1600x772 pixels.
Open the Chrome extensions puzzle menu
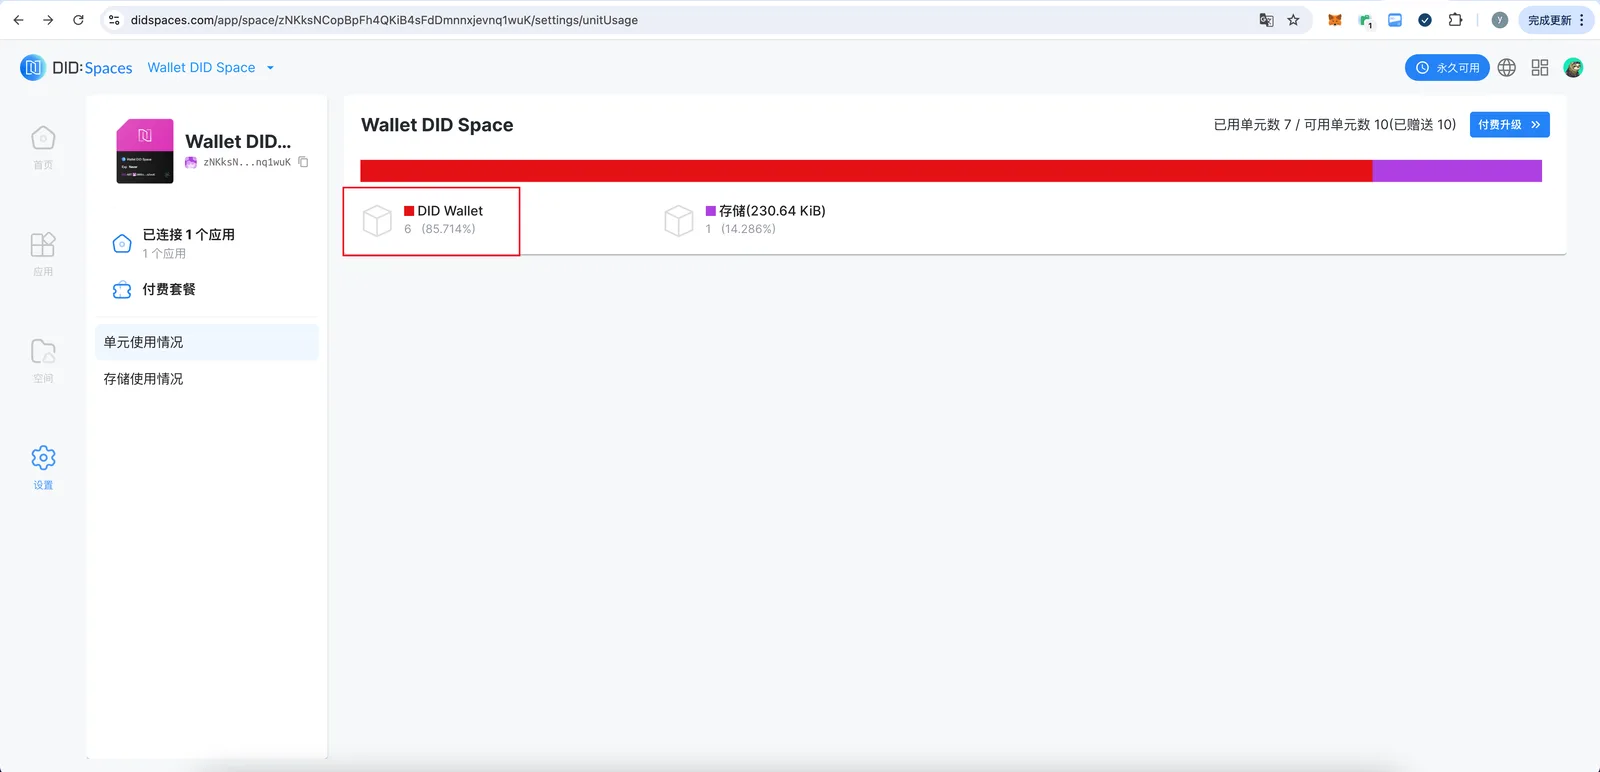tap(1455, 20)
